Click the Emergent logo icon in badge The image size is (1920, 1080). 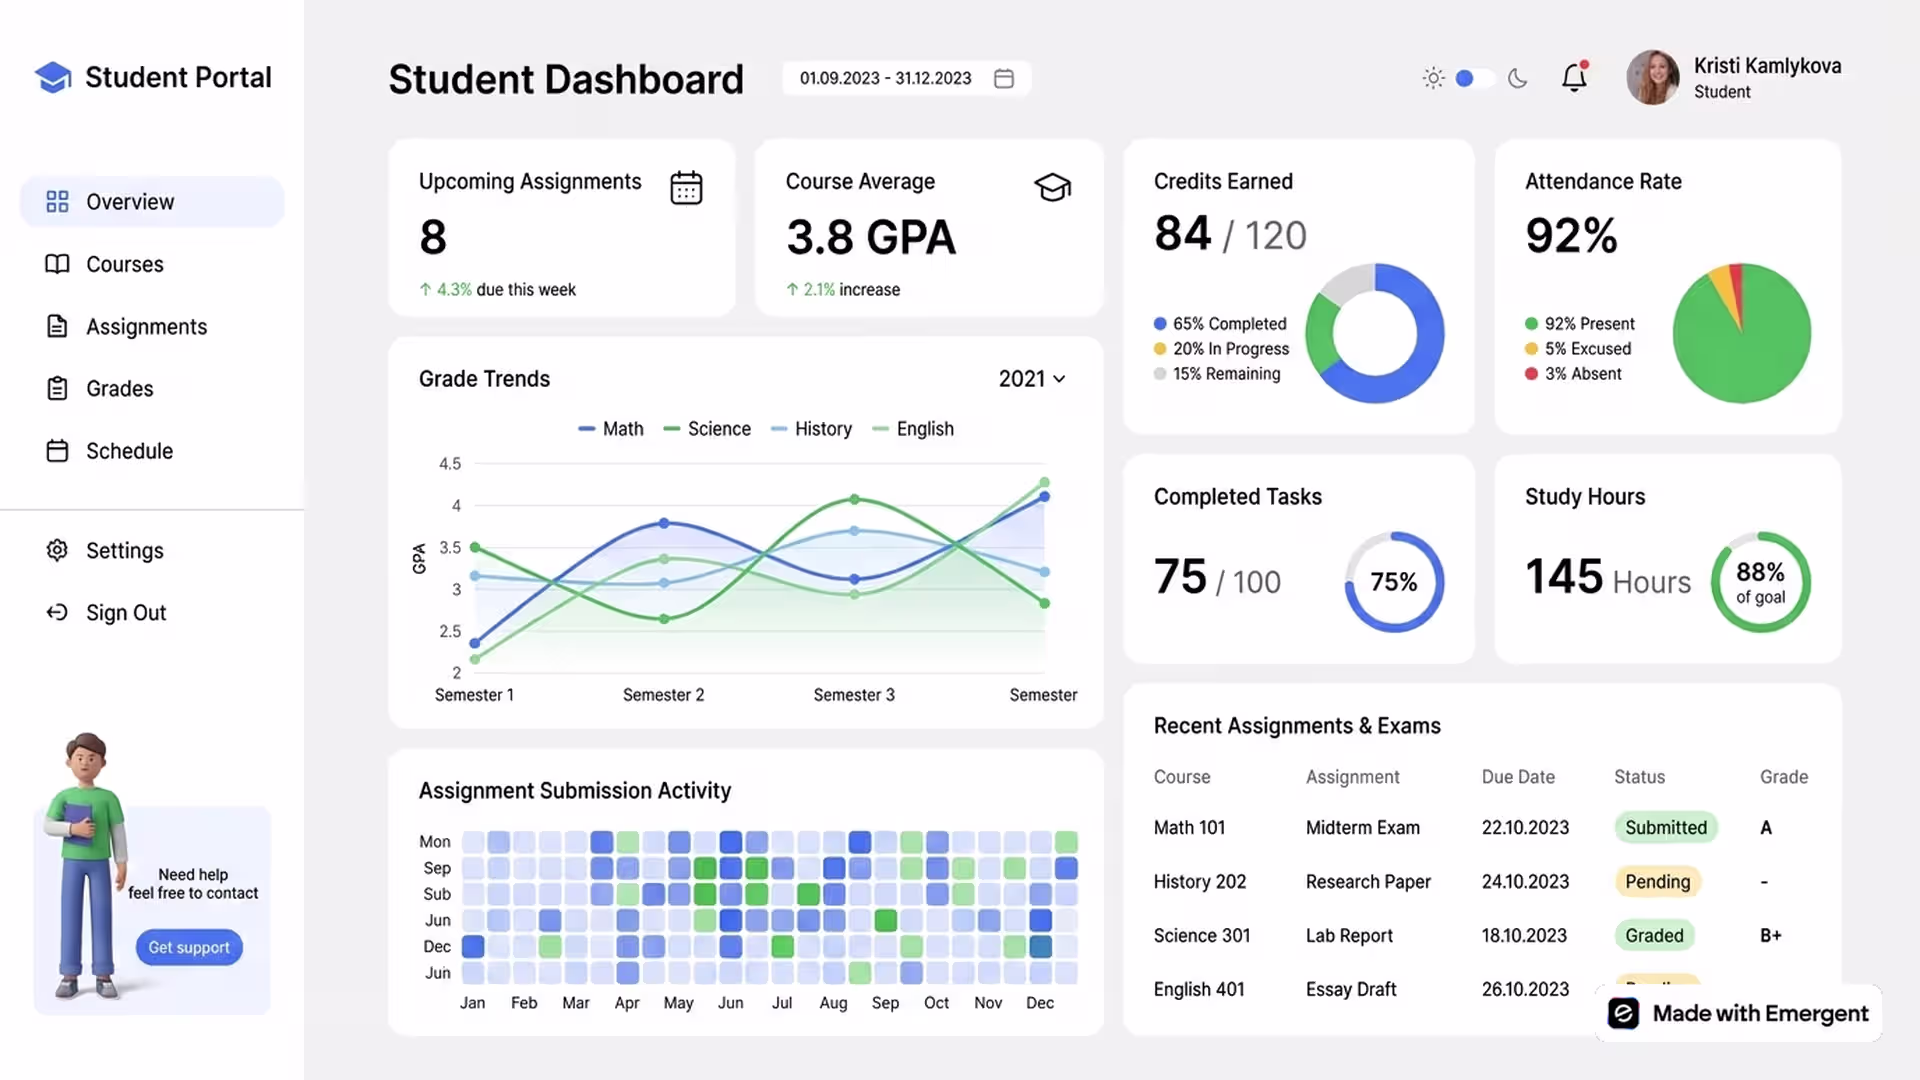coord(1623,1013)
